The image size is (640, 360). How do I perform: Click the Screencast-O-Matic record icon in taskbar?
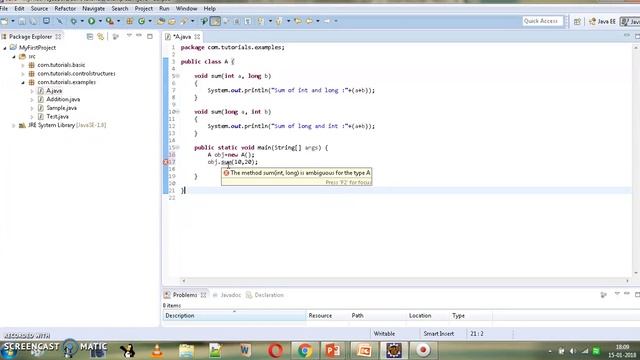(423, 350)
